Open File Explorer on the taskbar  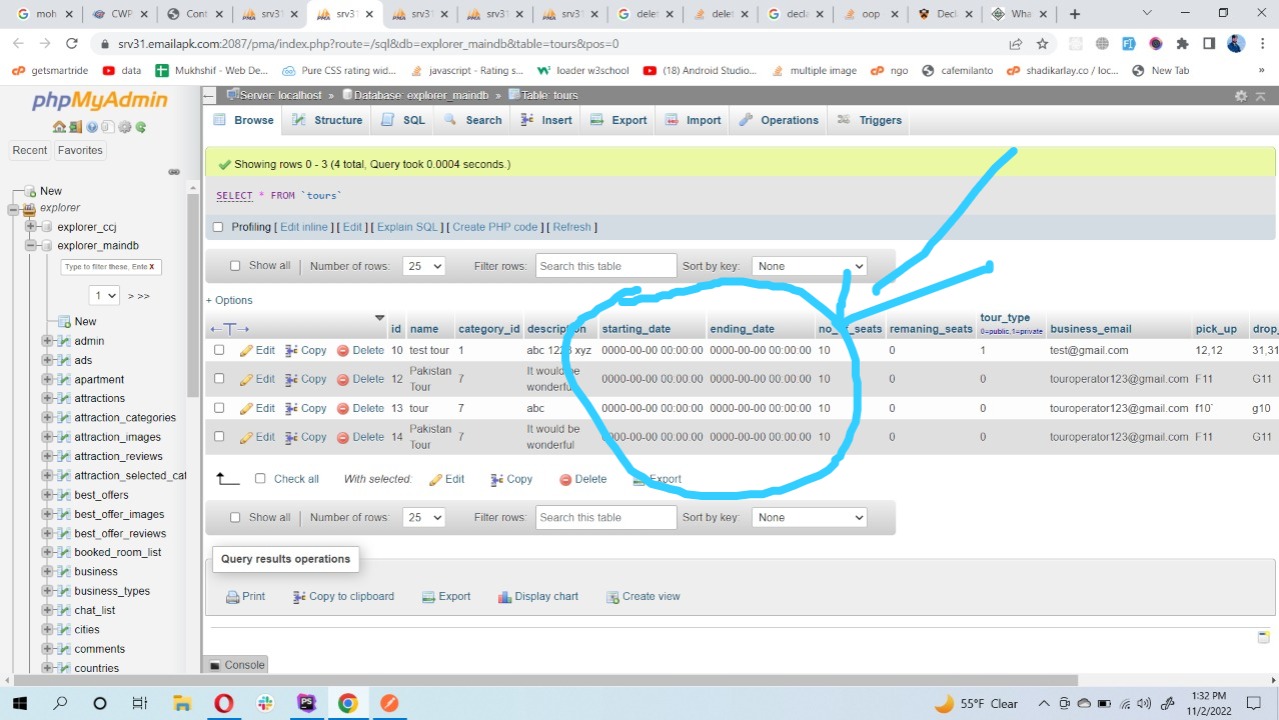(182, 703)
